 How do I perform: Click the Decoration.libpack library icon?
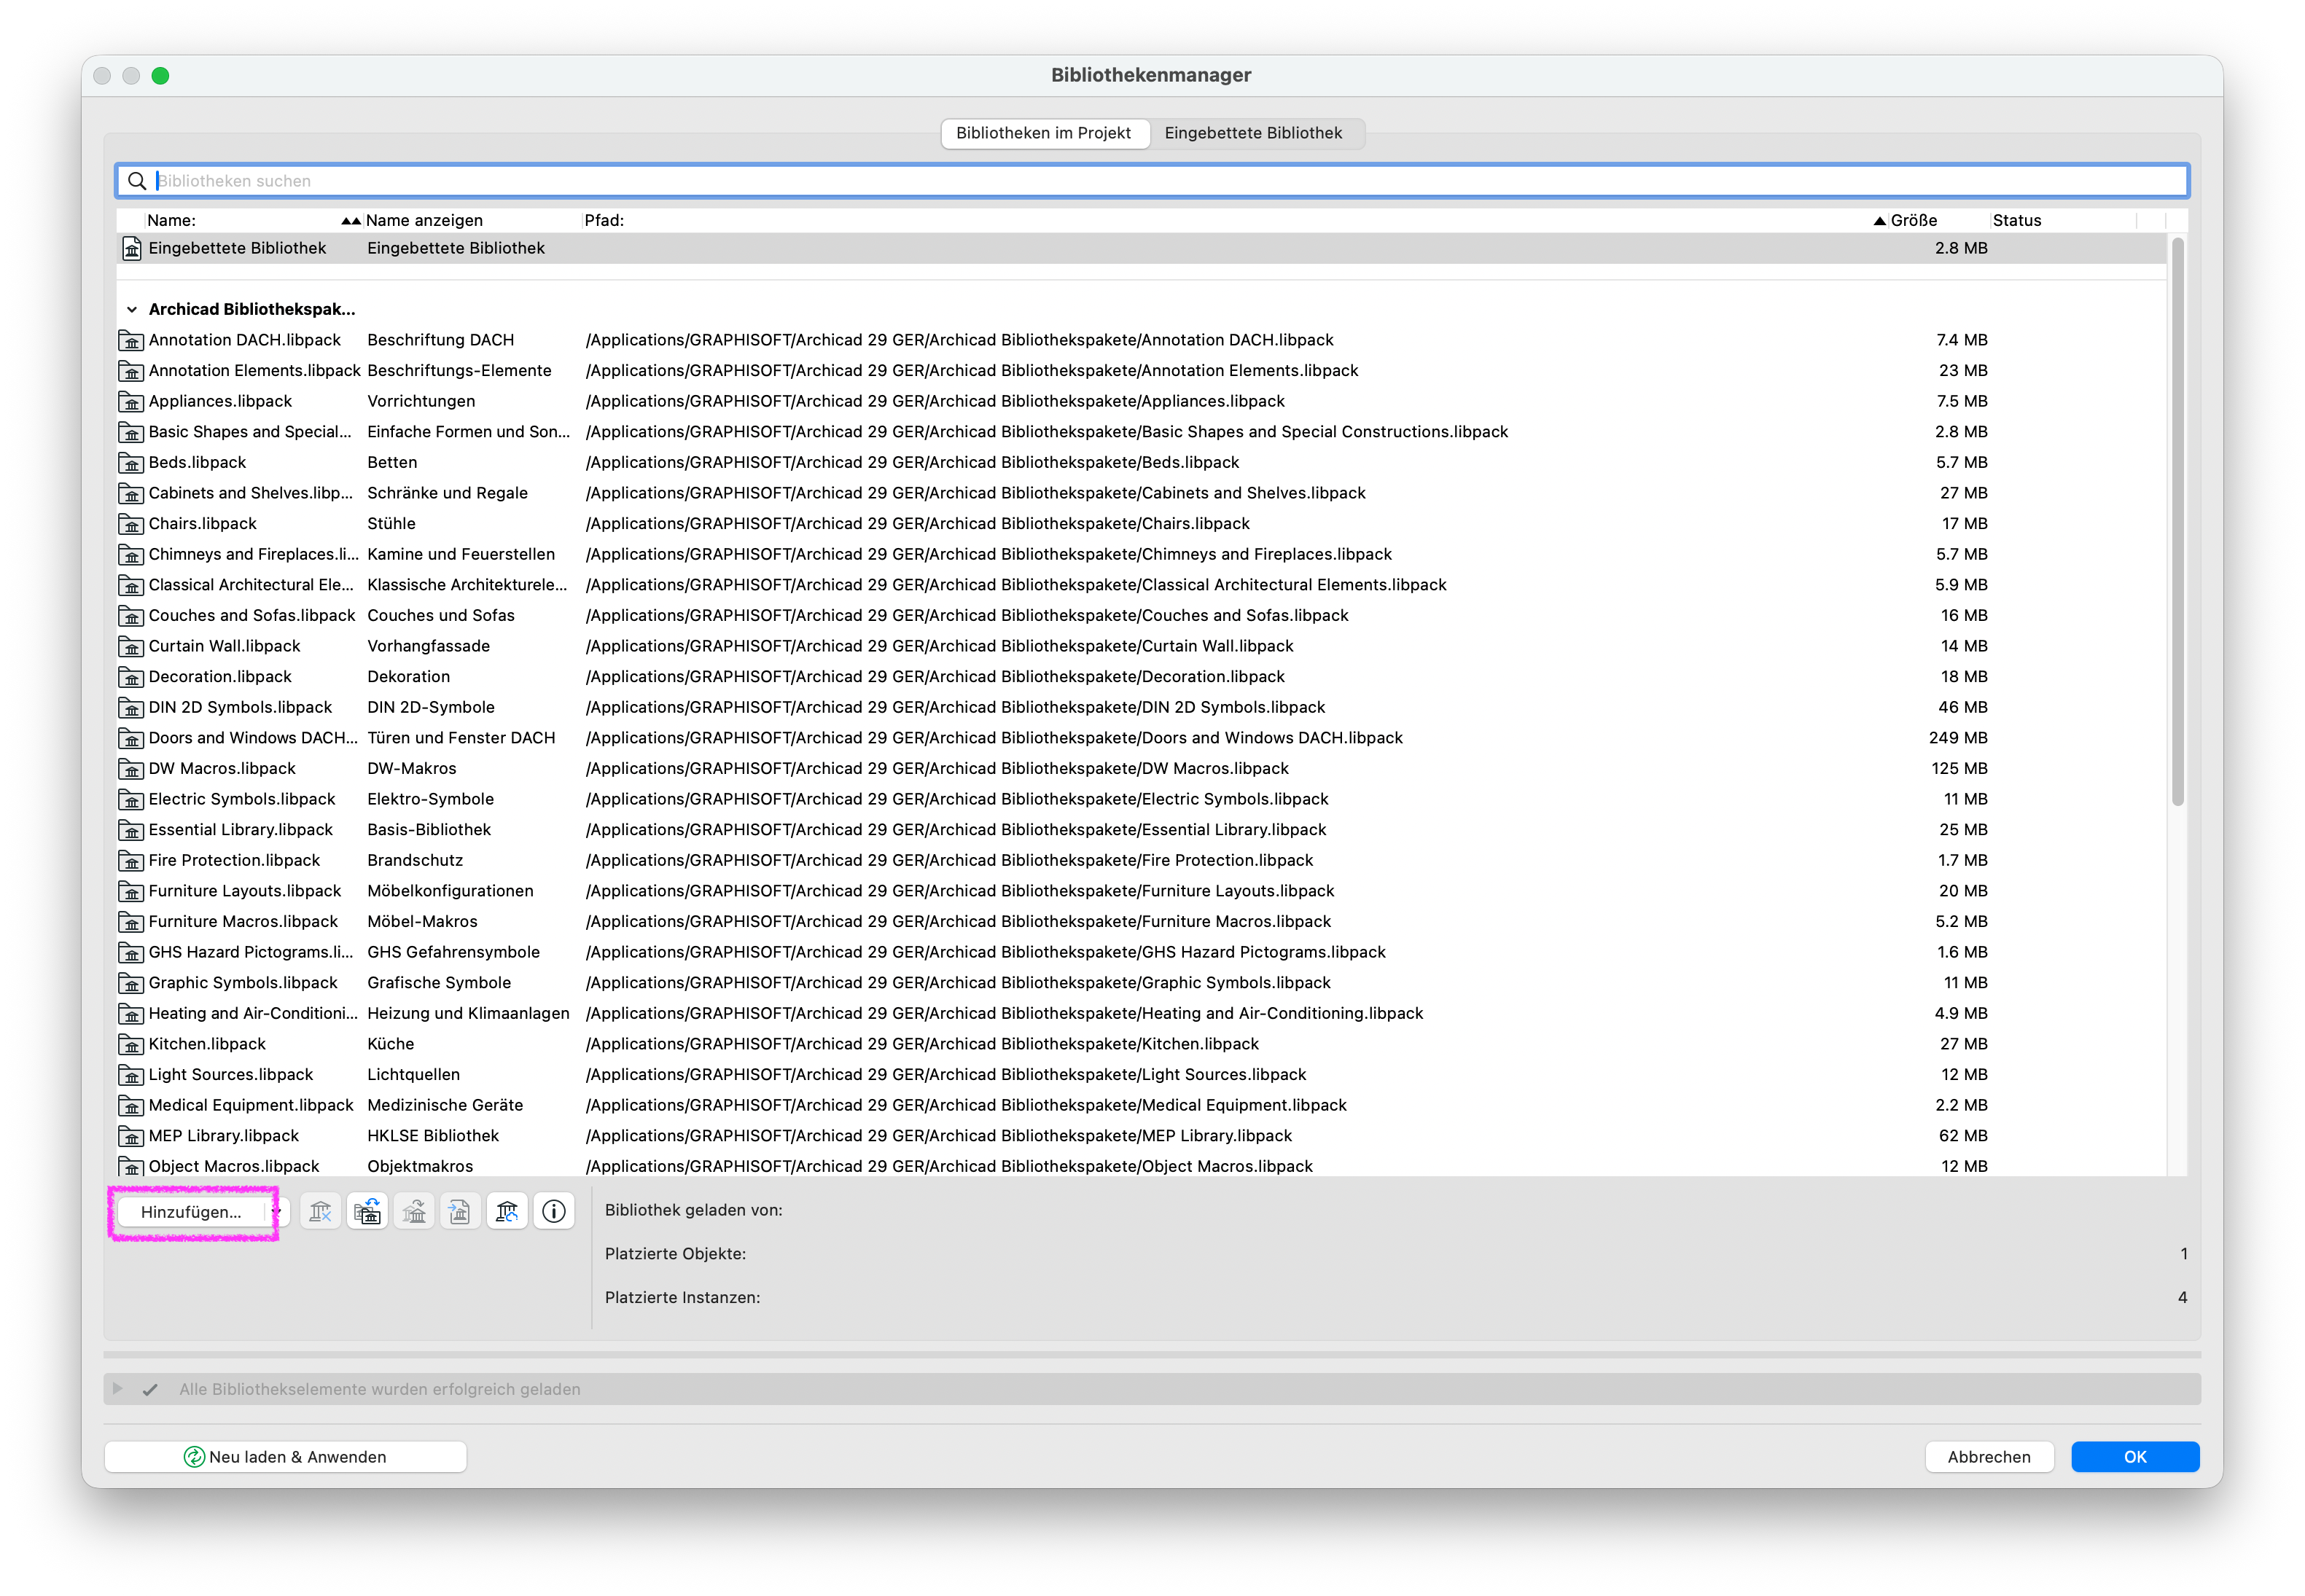pos(131,677)
